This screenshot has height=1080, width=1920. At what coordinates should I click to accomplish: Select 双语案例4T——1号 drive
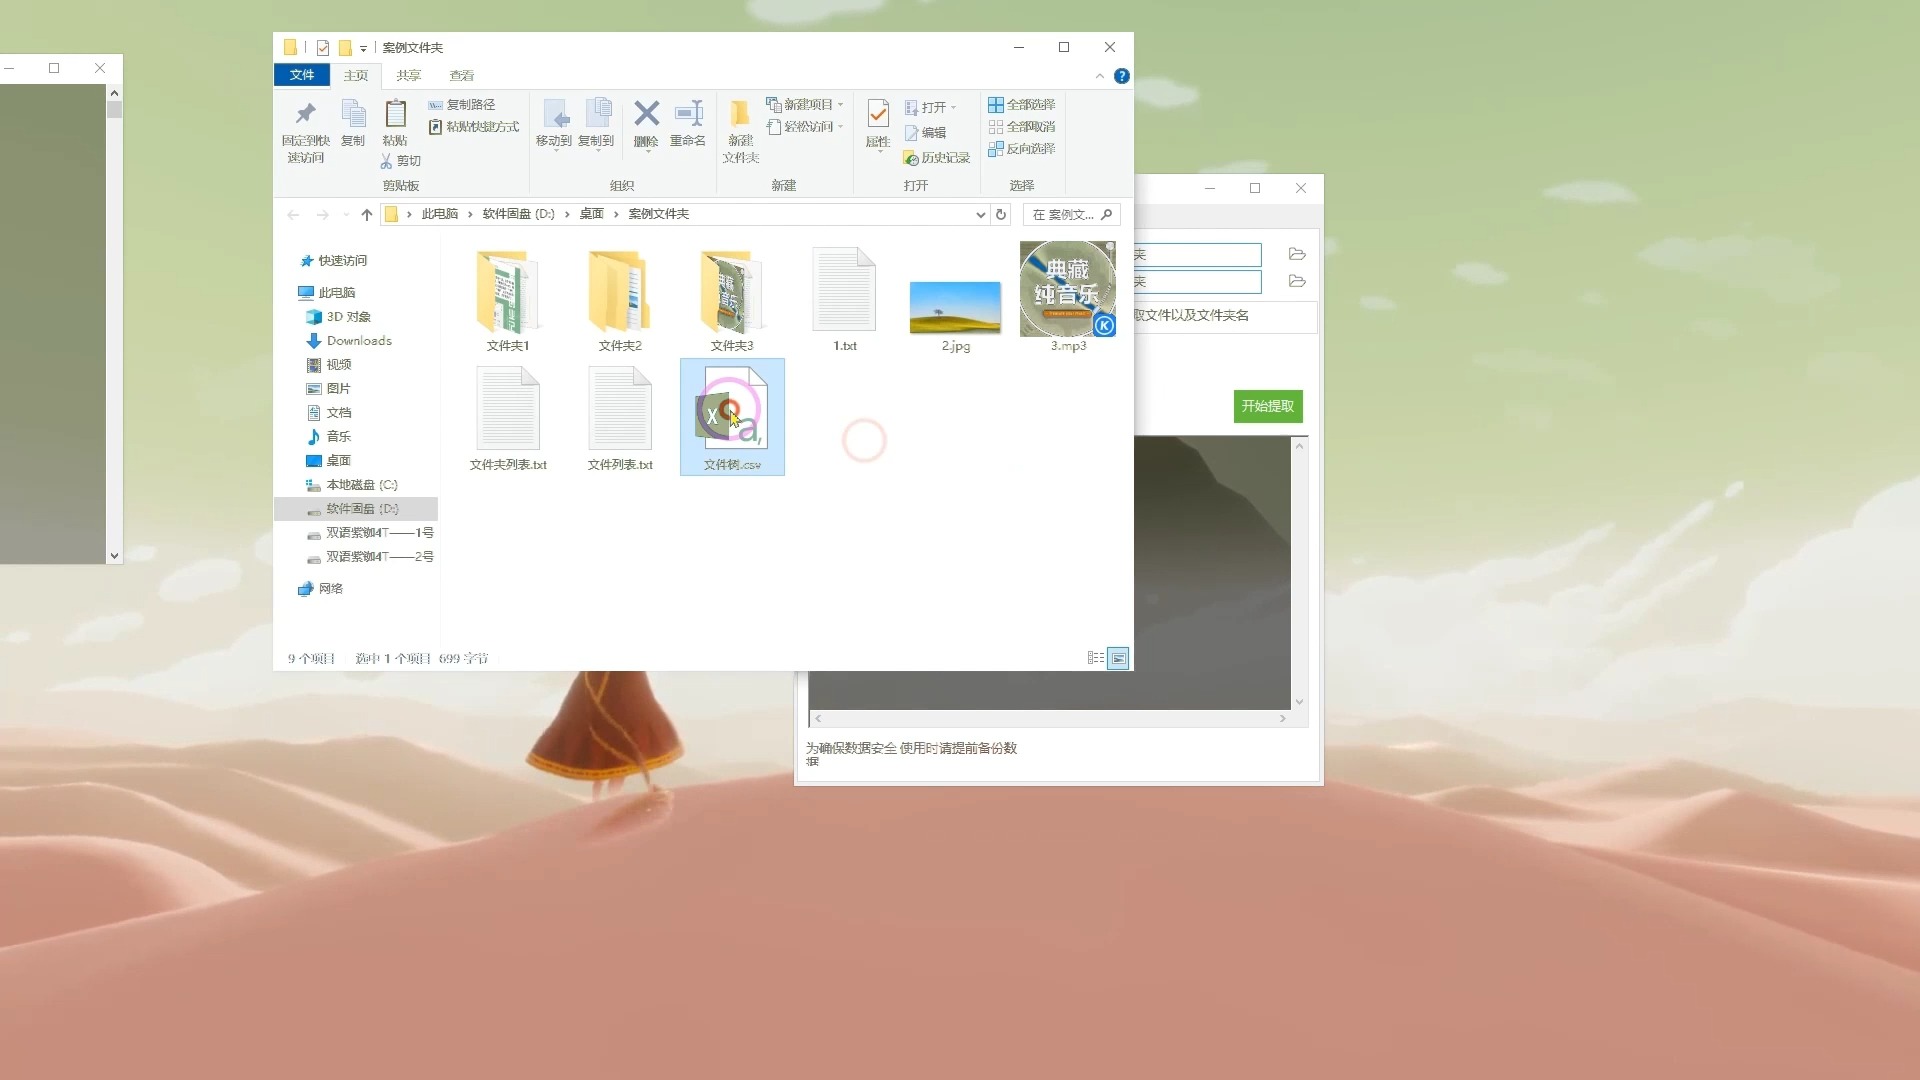click(379, 533)
